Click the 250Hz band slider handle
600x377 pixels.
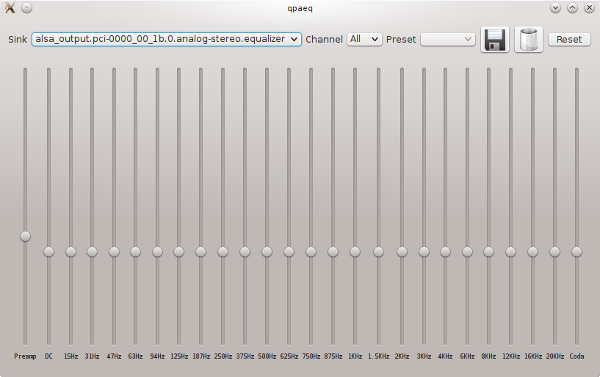(x=223, y=252)
